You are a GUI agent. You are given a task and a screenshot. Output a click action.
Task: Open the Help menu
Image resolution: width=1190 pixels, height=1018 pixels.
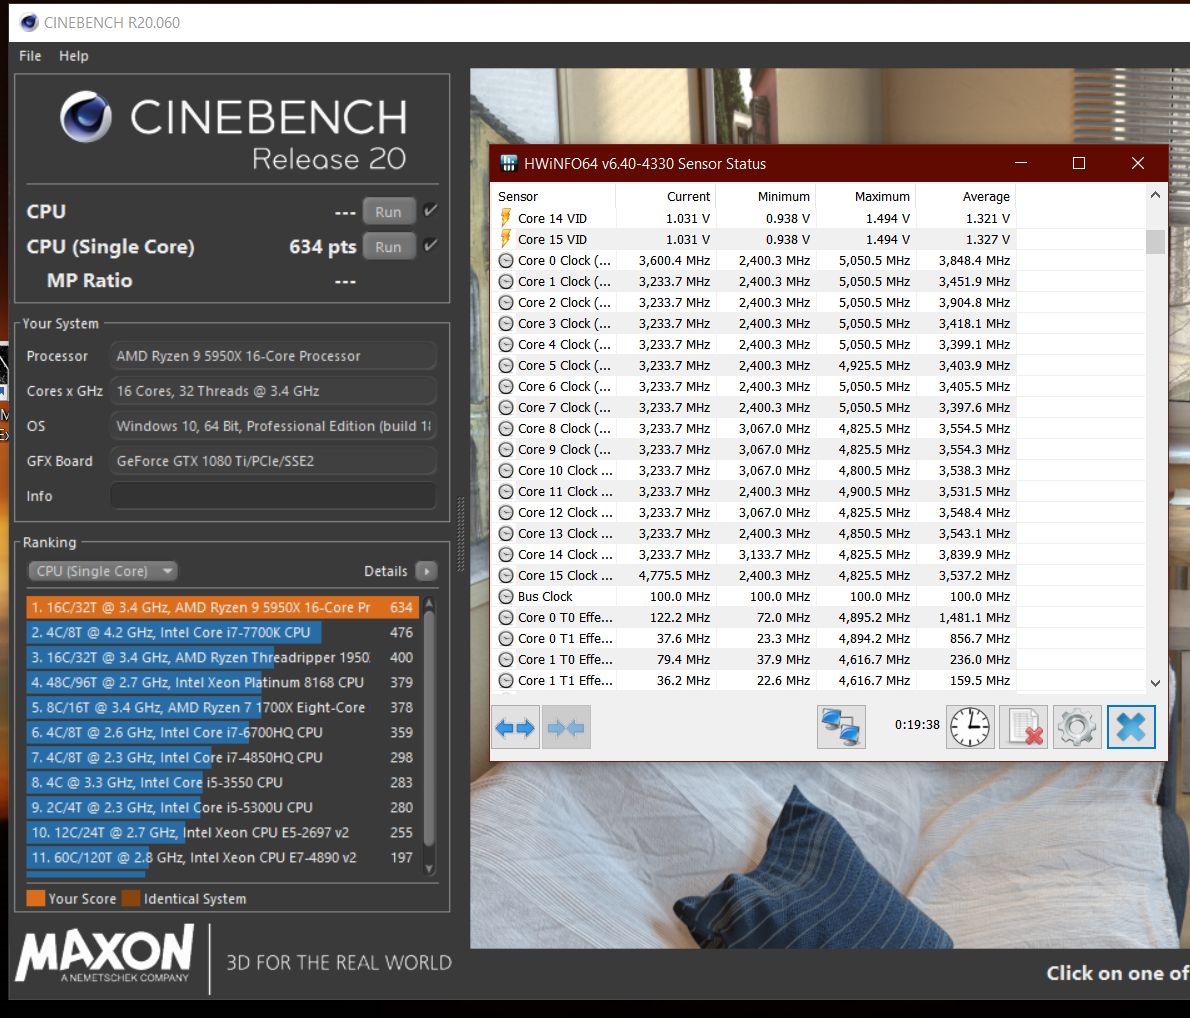74,55
